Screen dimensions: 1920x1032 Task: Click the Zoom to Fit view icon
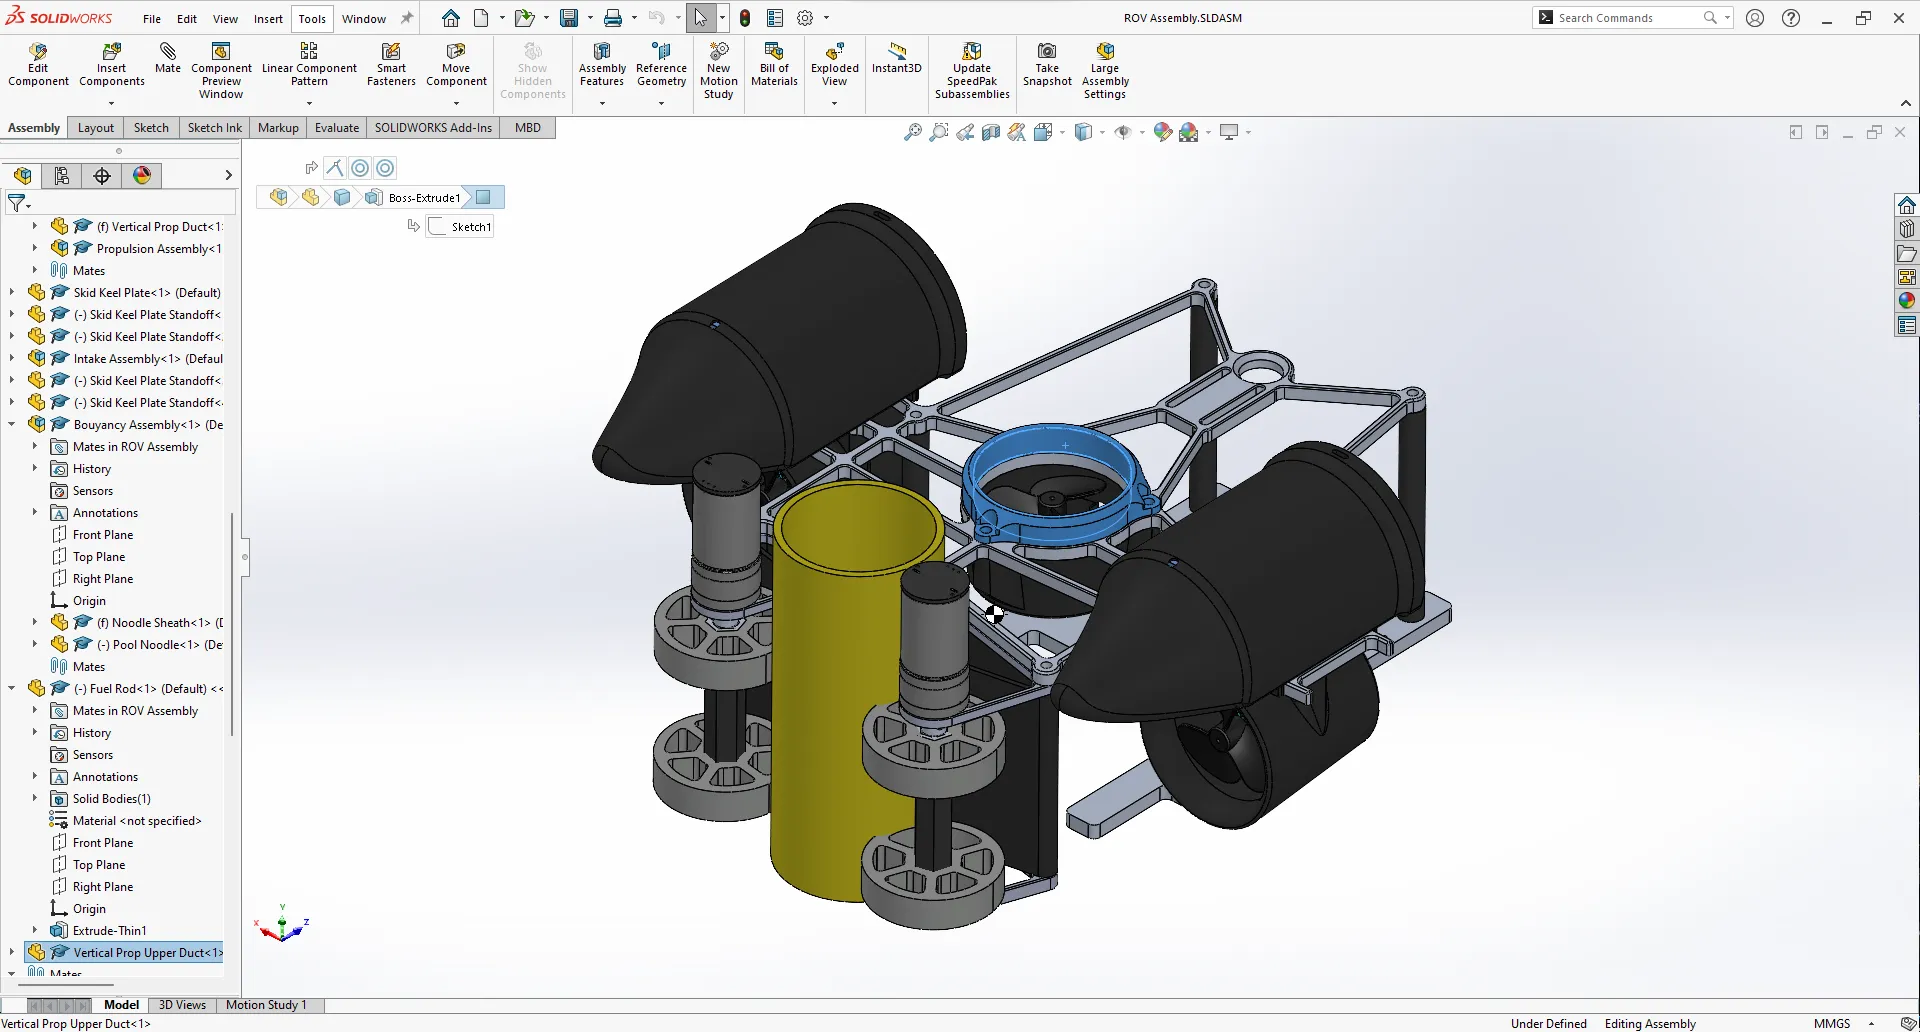(x=912, y=132)
